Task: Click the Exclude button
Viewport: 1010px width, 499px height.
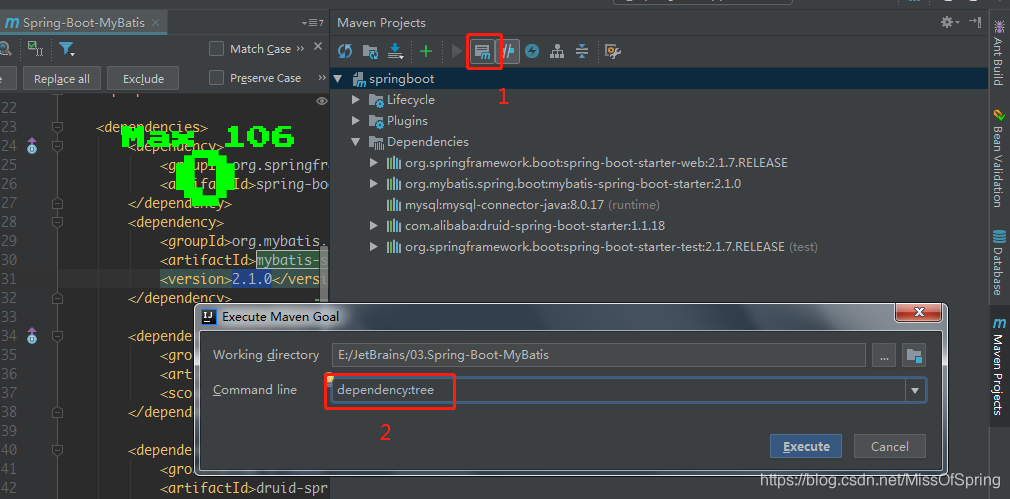Action: coord(144,79)
